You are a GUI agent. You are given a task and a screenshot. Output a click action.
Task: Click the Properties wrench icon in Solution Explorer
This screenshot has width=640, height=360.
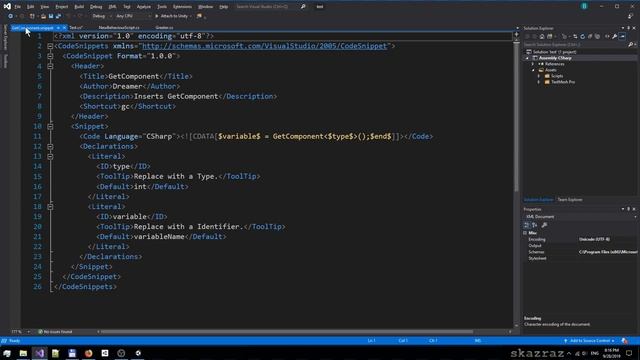click(x=615, y=36)
